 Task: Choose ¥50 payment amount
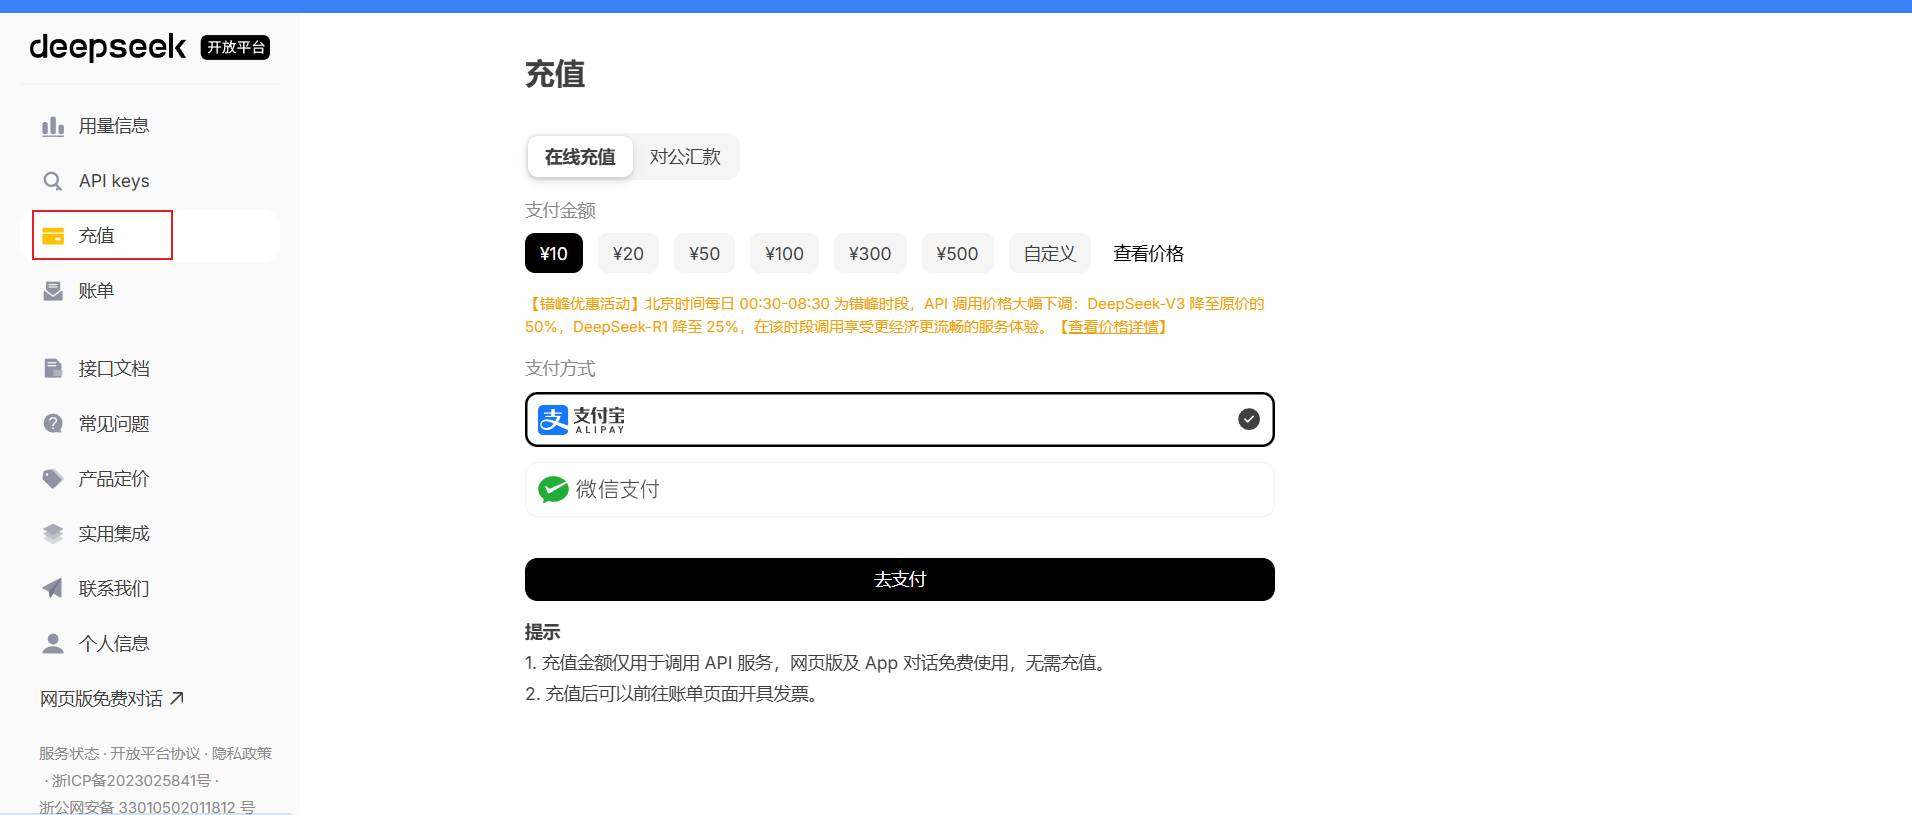704,253
